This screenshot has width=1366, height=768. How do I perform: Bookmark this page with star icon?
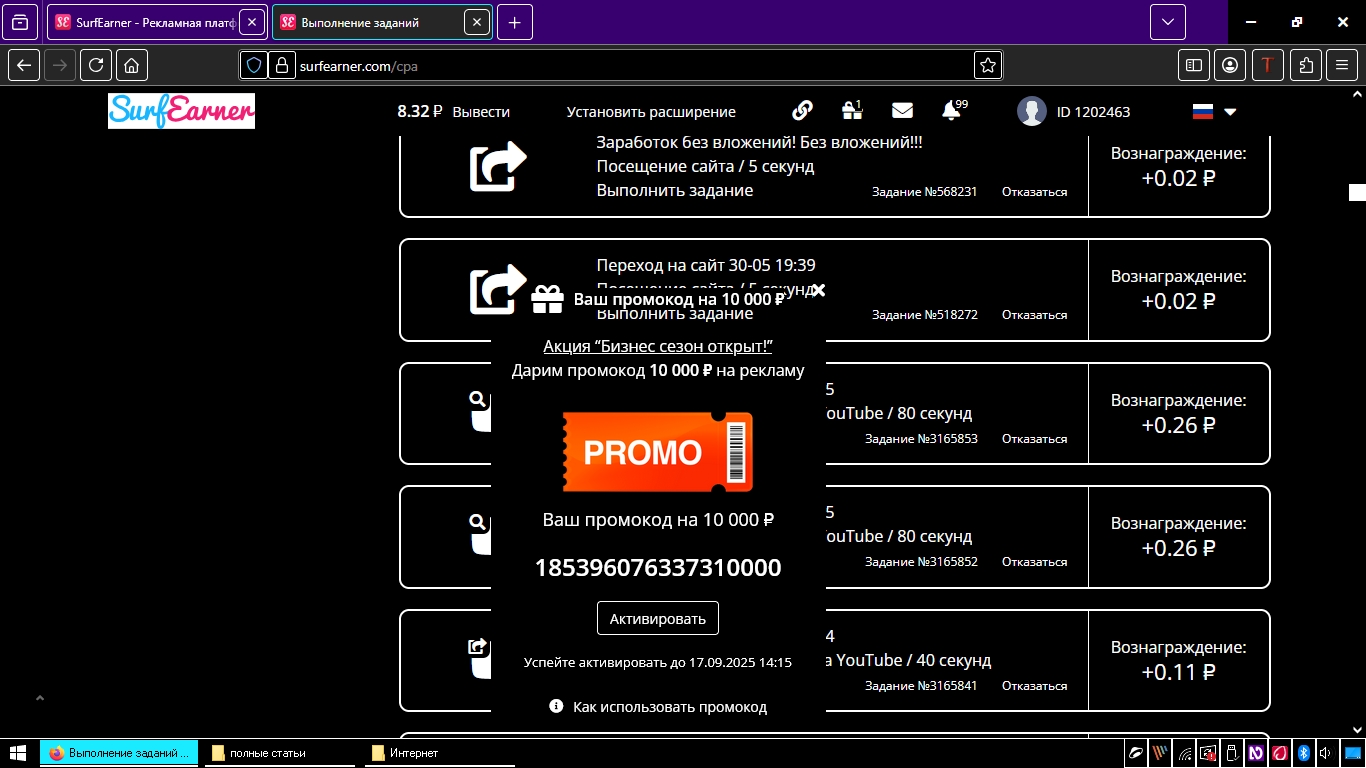(987, 65)
